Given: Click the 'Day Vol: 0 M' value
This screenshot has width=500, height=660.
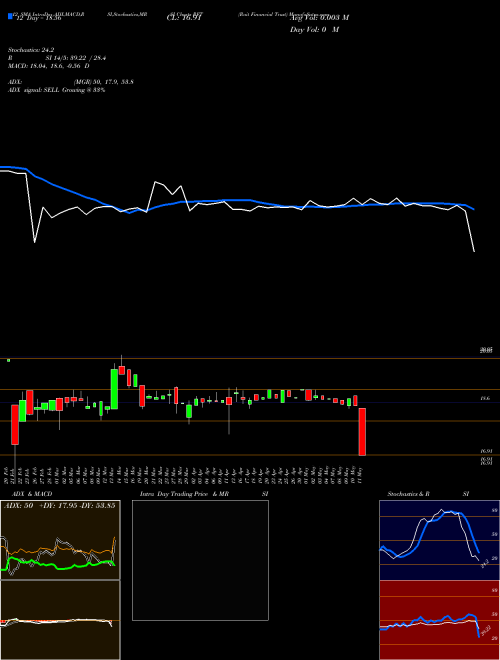Looking at the screenshot, I should (x=314, y=30).
